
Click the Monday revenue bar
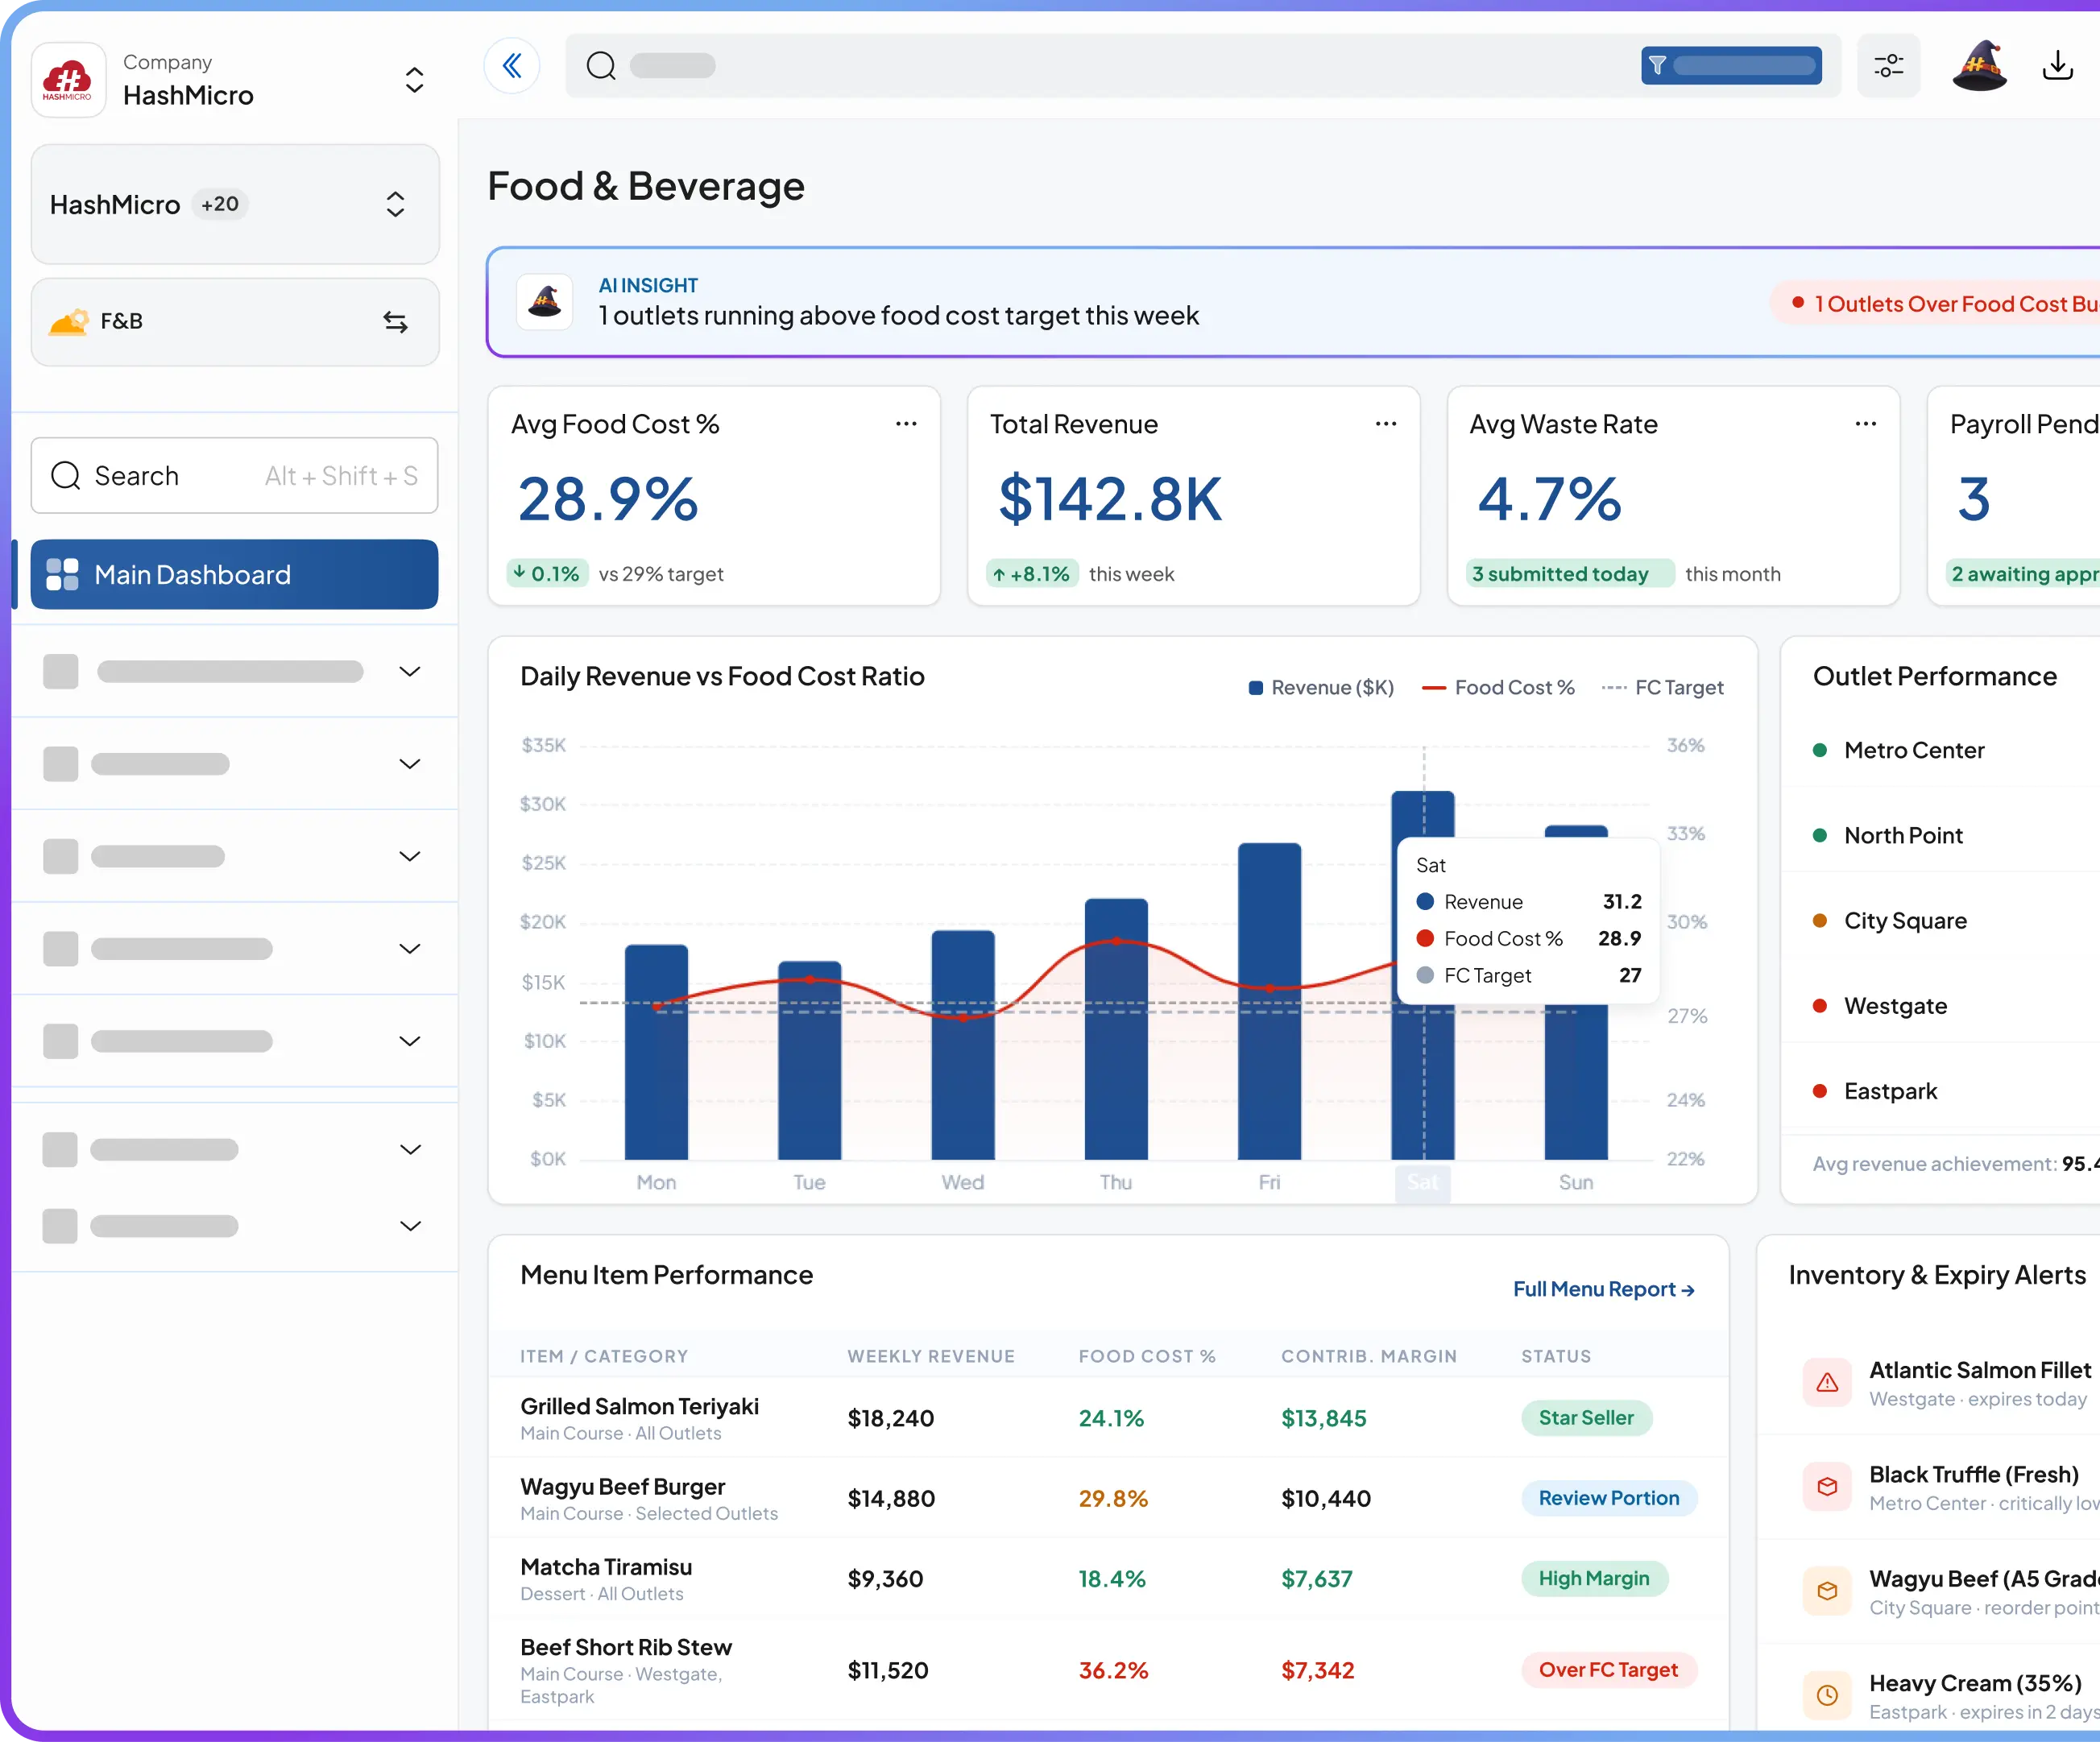coord(656,1052)
